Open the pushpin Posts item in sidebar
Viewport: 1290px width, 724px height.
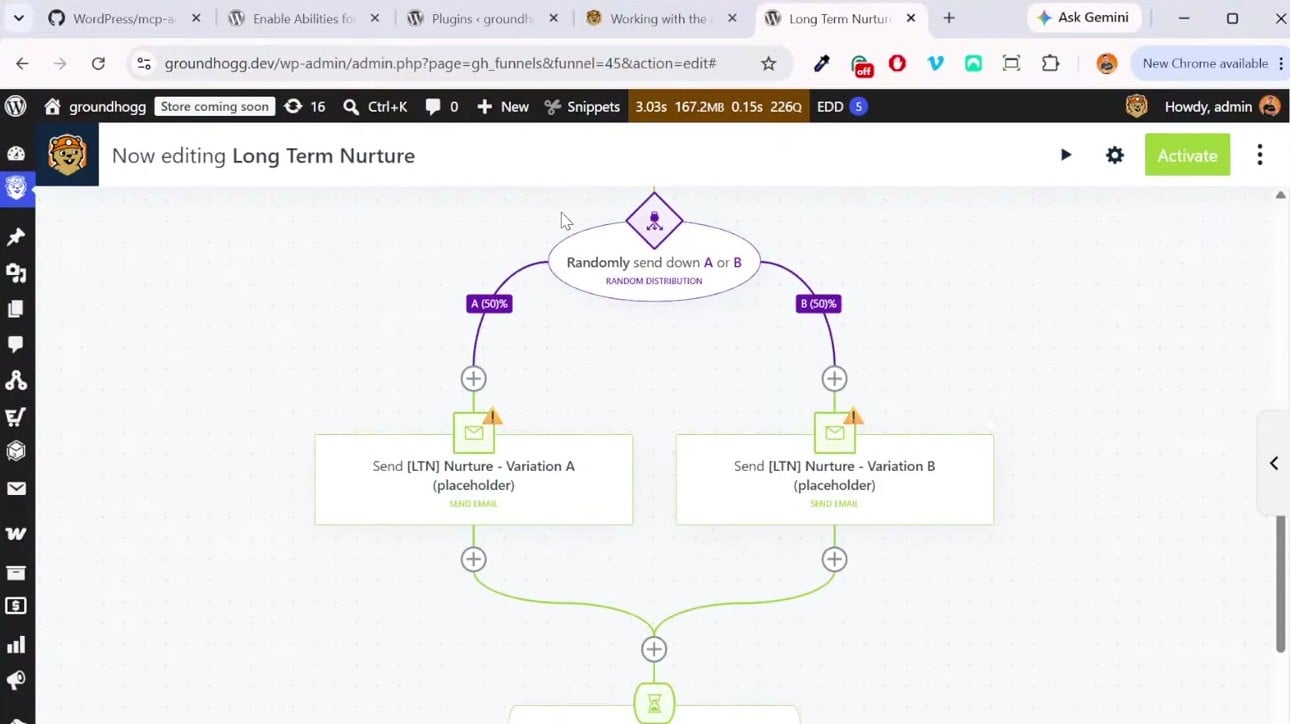[16, 237]
